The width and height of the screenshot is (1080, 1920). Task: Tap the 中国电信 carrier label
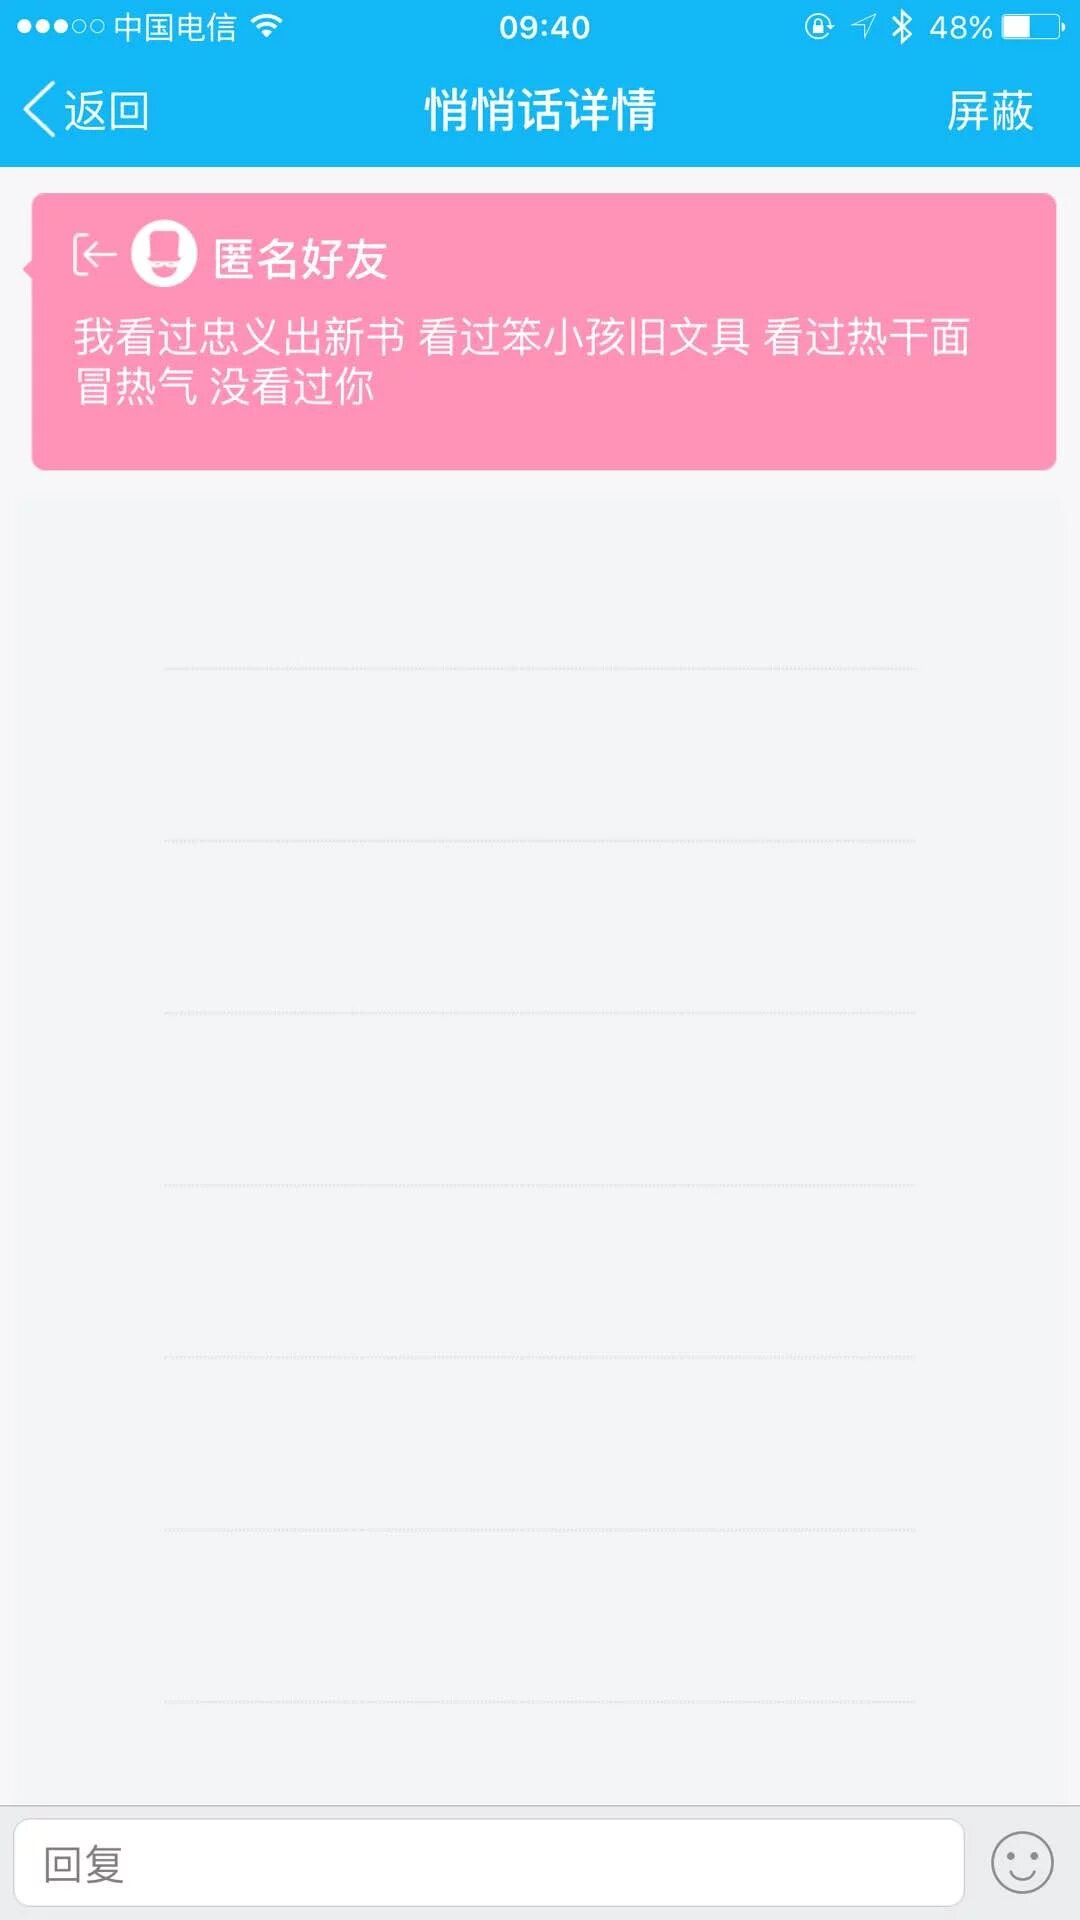tap(175, 27)
